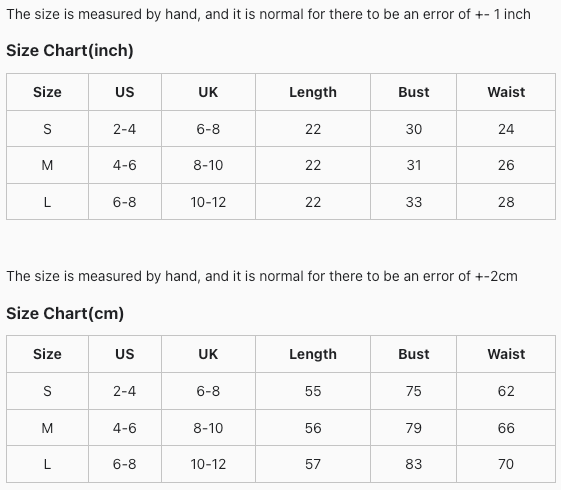Select US 6-8 cell in cm table
The width and height of the screenshot is (561, 490).
click(x=125, y=464)
